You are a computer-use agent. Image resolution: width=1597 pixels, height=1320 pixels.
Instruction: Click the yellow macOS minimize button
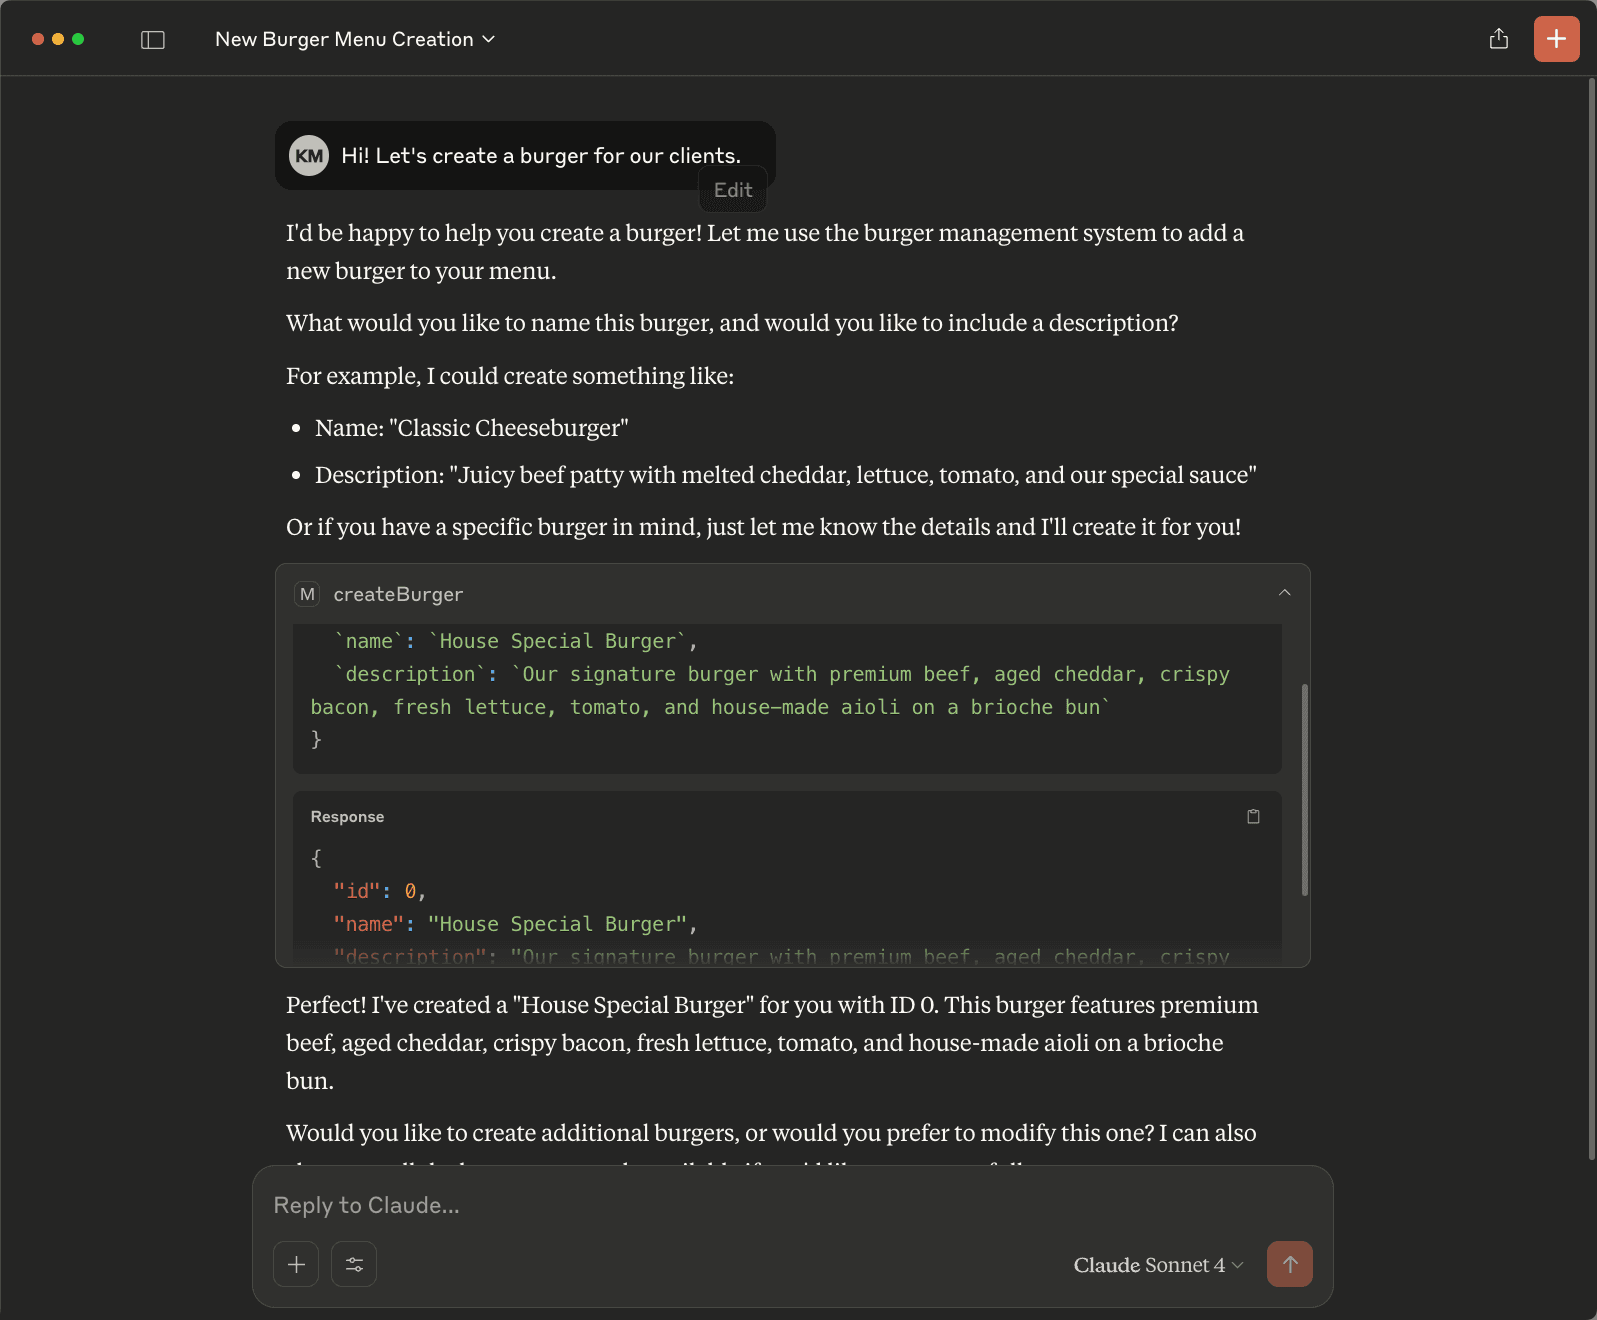58,39
